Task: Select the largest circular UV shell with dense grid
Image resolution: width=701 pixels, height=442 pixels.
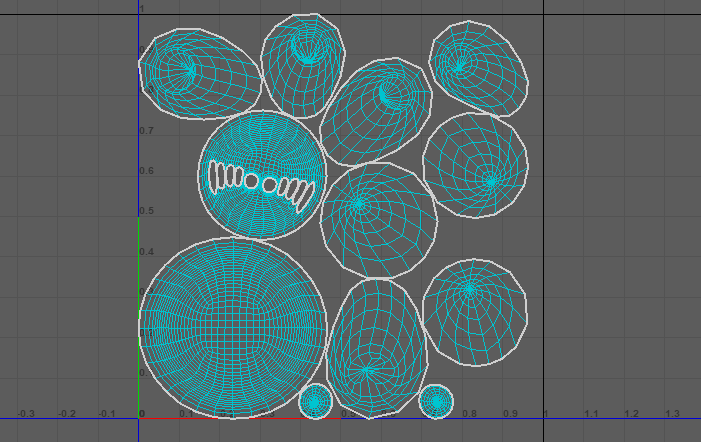Action: point(232,328)
